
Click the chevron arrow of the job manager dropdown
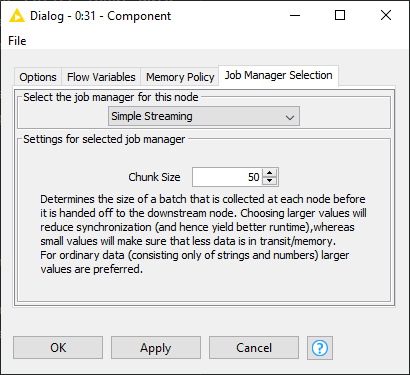click(290, 117)
